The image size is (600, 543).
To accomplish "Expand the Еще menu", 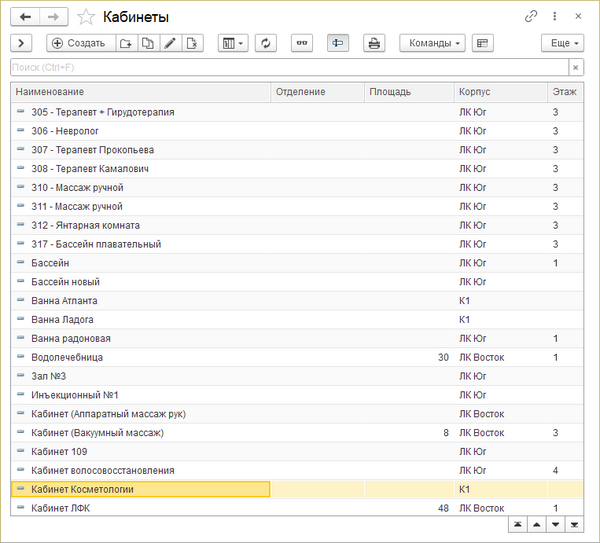I will tap(561, 43).
